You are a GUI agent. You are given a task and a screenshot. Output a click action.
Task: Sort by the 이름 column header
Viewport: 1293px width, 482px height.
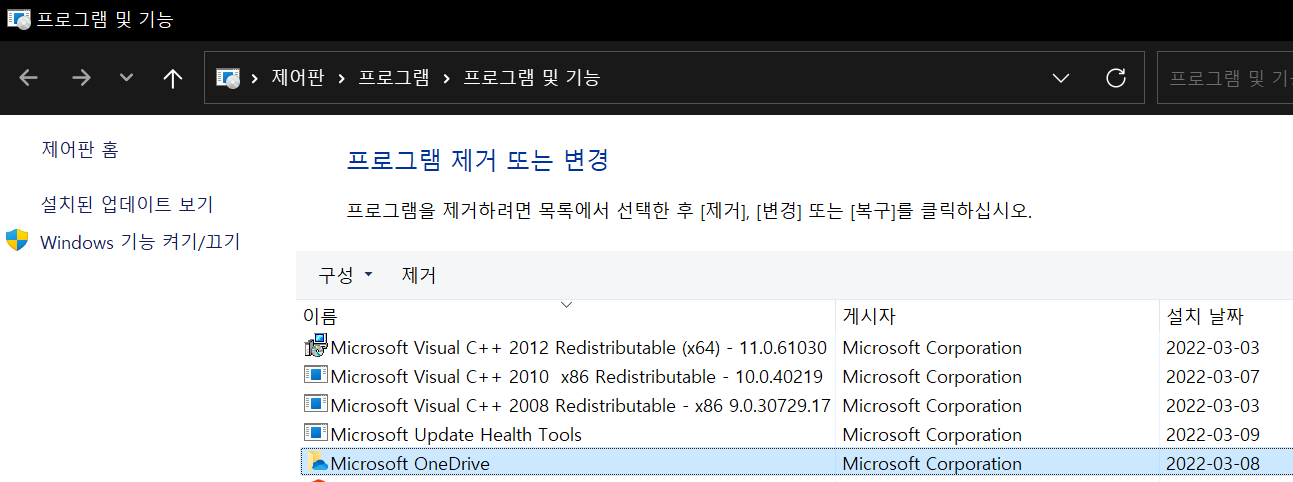pyautogui.click(x=566, y=317)
